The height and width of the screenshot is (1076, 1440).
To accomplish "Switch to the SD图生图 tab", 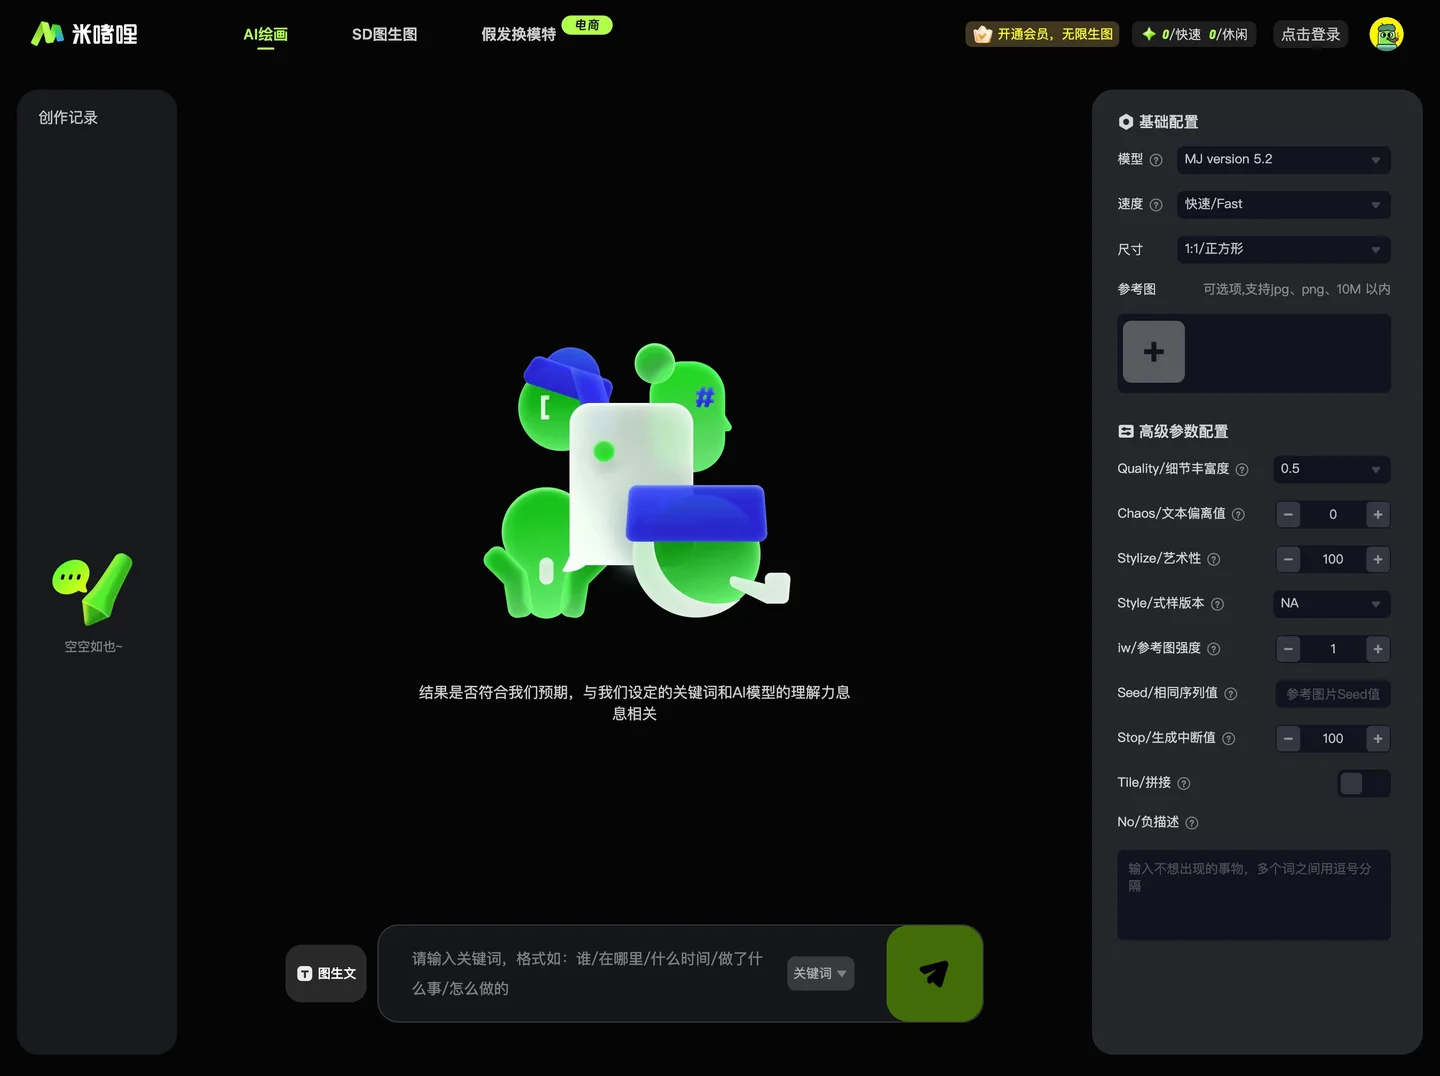I will [384, 33].
